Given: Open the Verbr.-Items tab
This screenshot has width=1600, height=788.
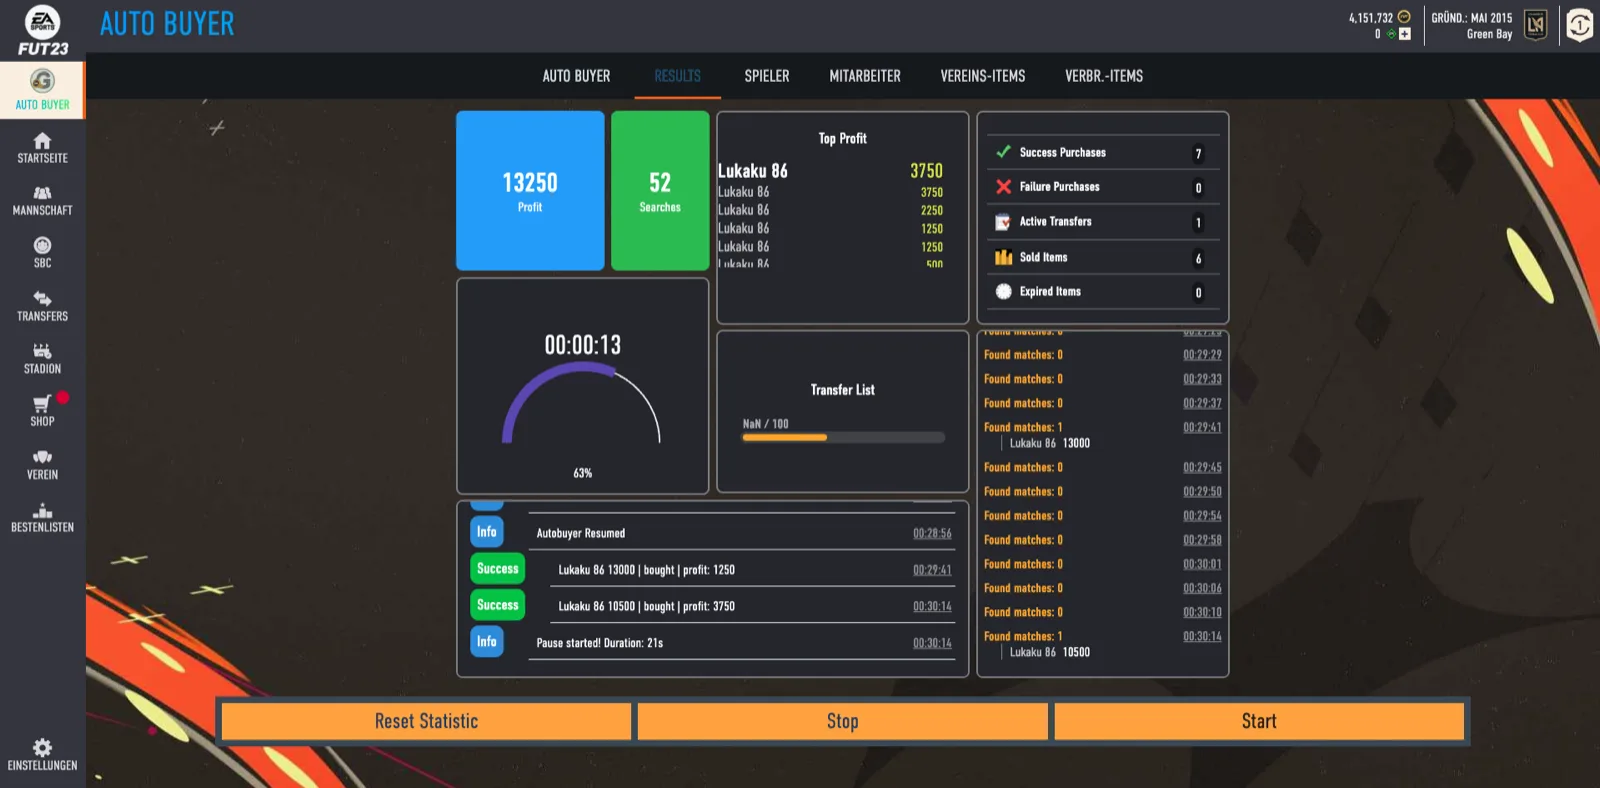Looking at the screenshot, I should (1104, 76).
